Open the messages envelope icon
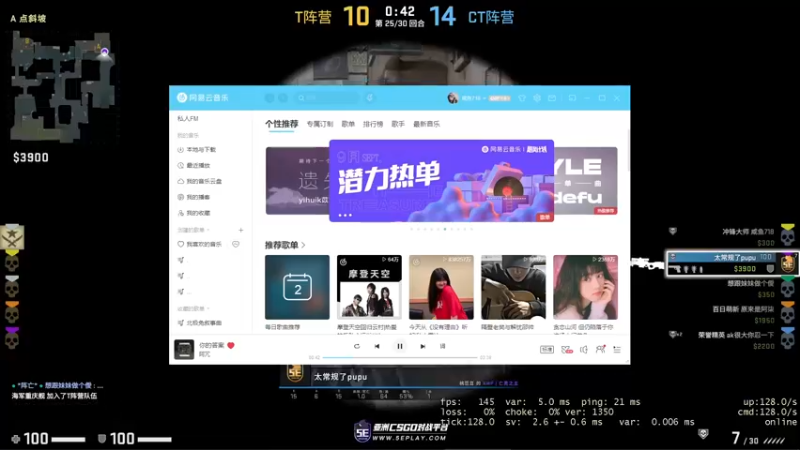The height and width of the screenshot is (450, 800). click(552, 98)
